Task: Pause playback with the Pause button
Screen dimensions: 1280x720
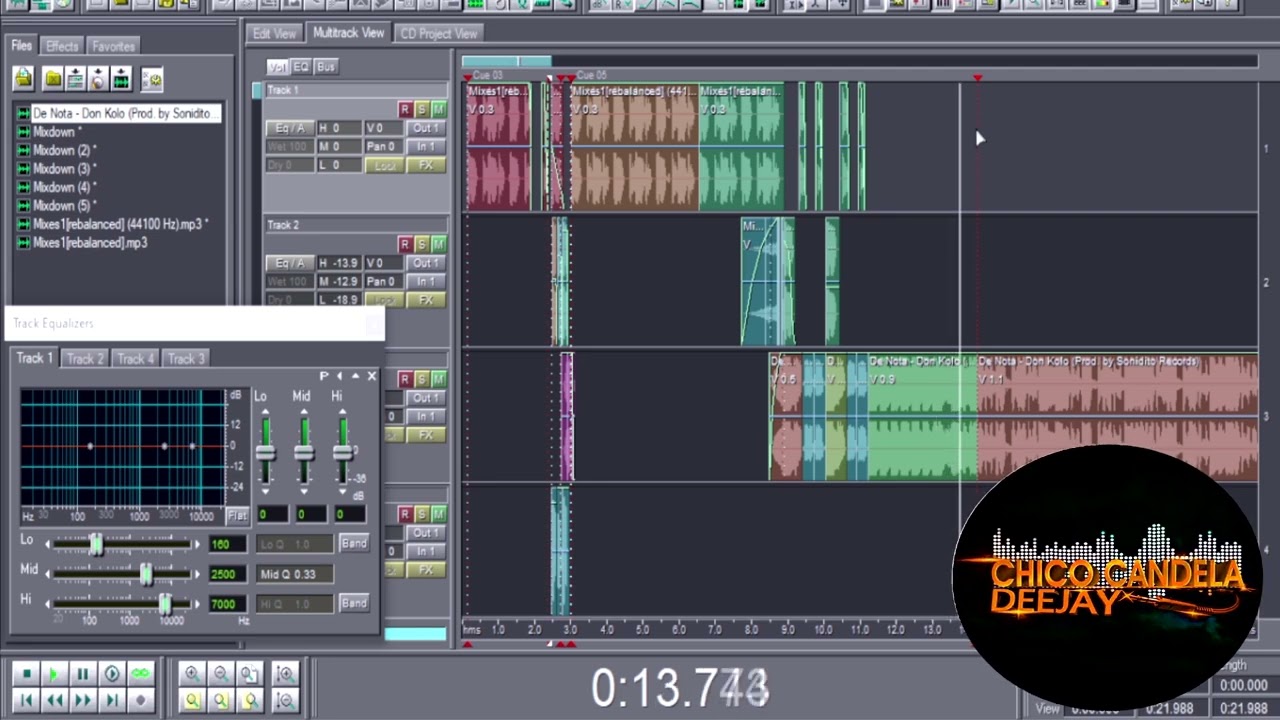Action: pyautogui.click(x=83, y=675)
